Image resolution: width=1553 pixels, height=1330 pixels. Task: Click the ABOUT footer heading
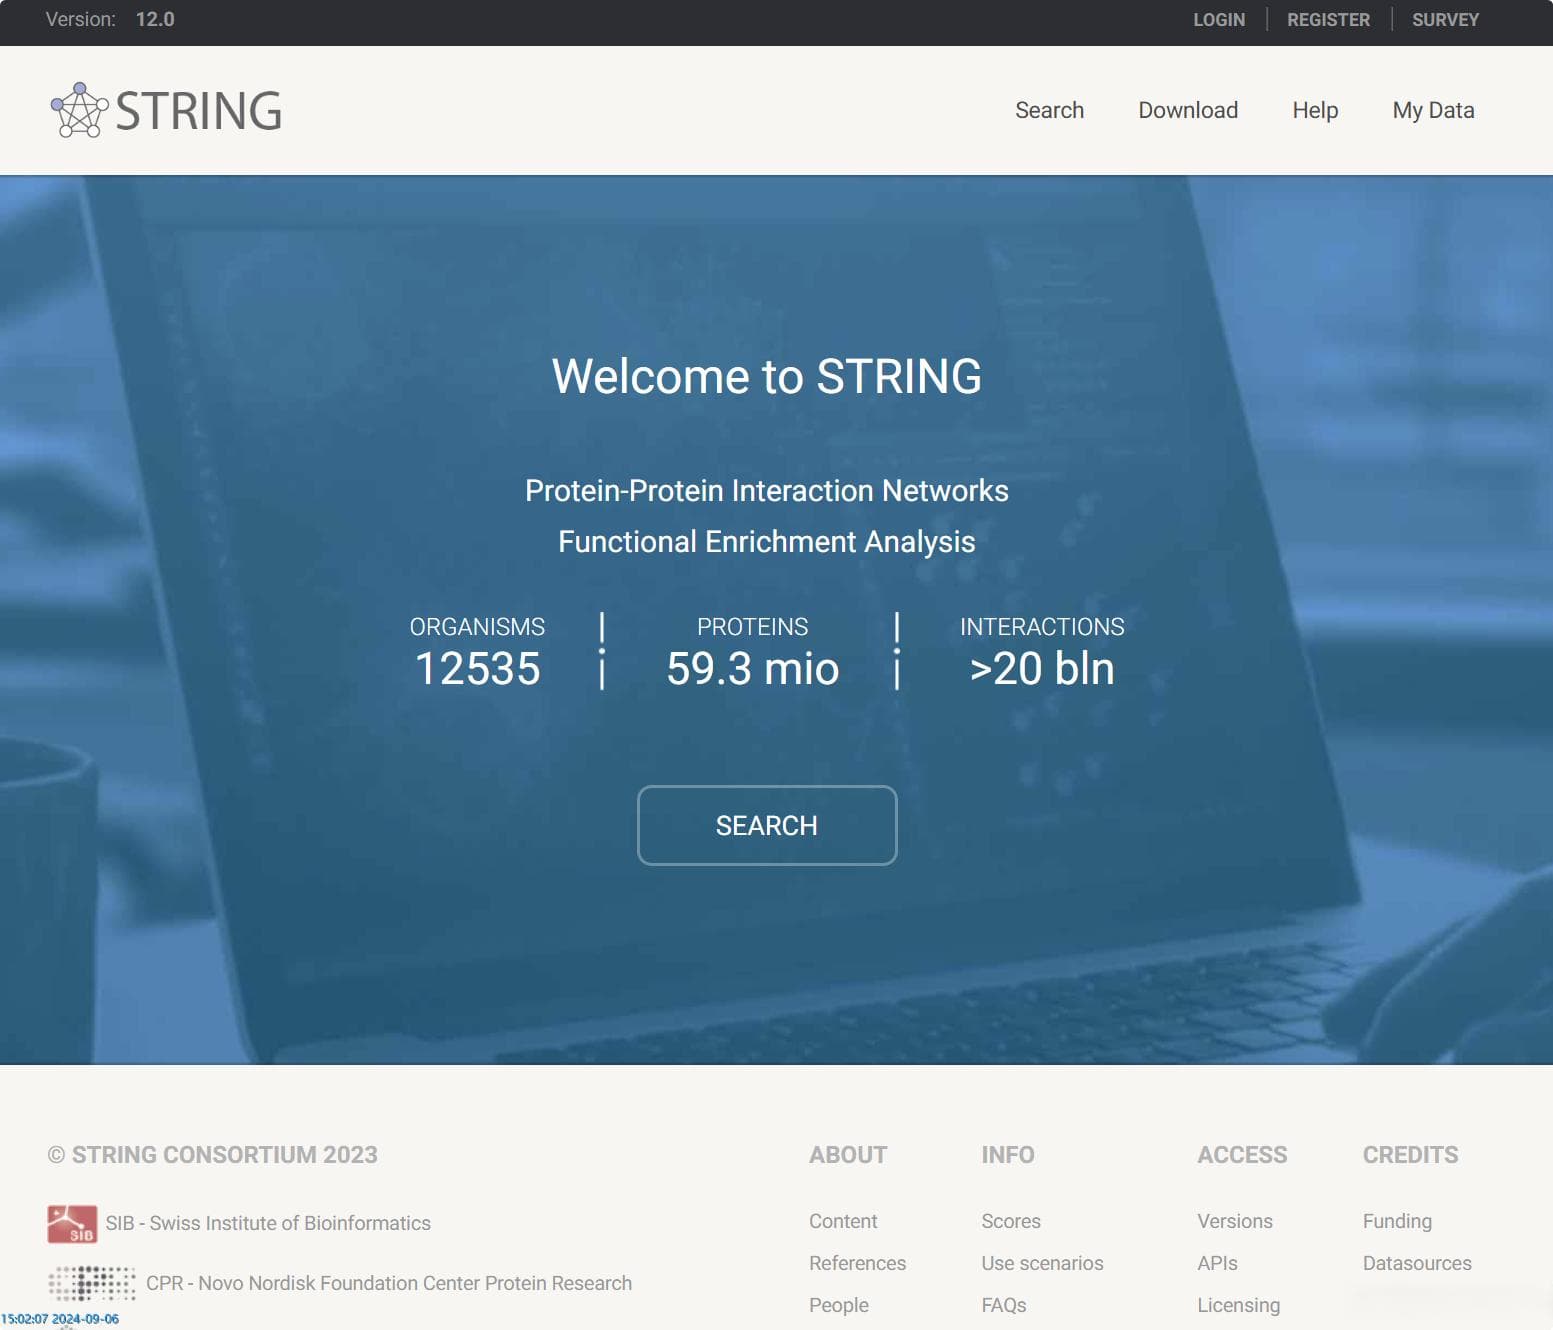[x=848, y=1155]
